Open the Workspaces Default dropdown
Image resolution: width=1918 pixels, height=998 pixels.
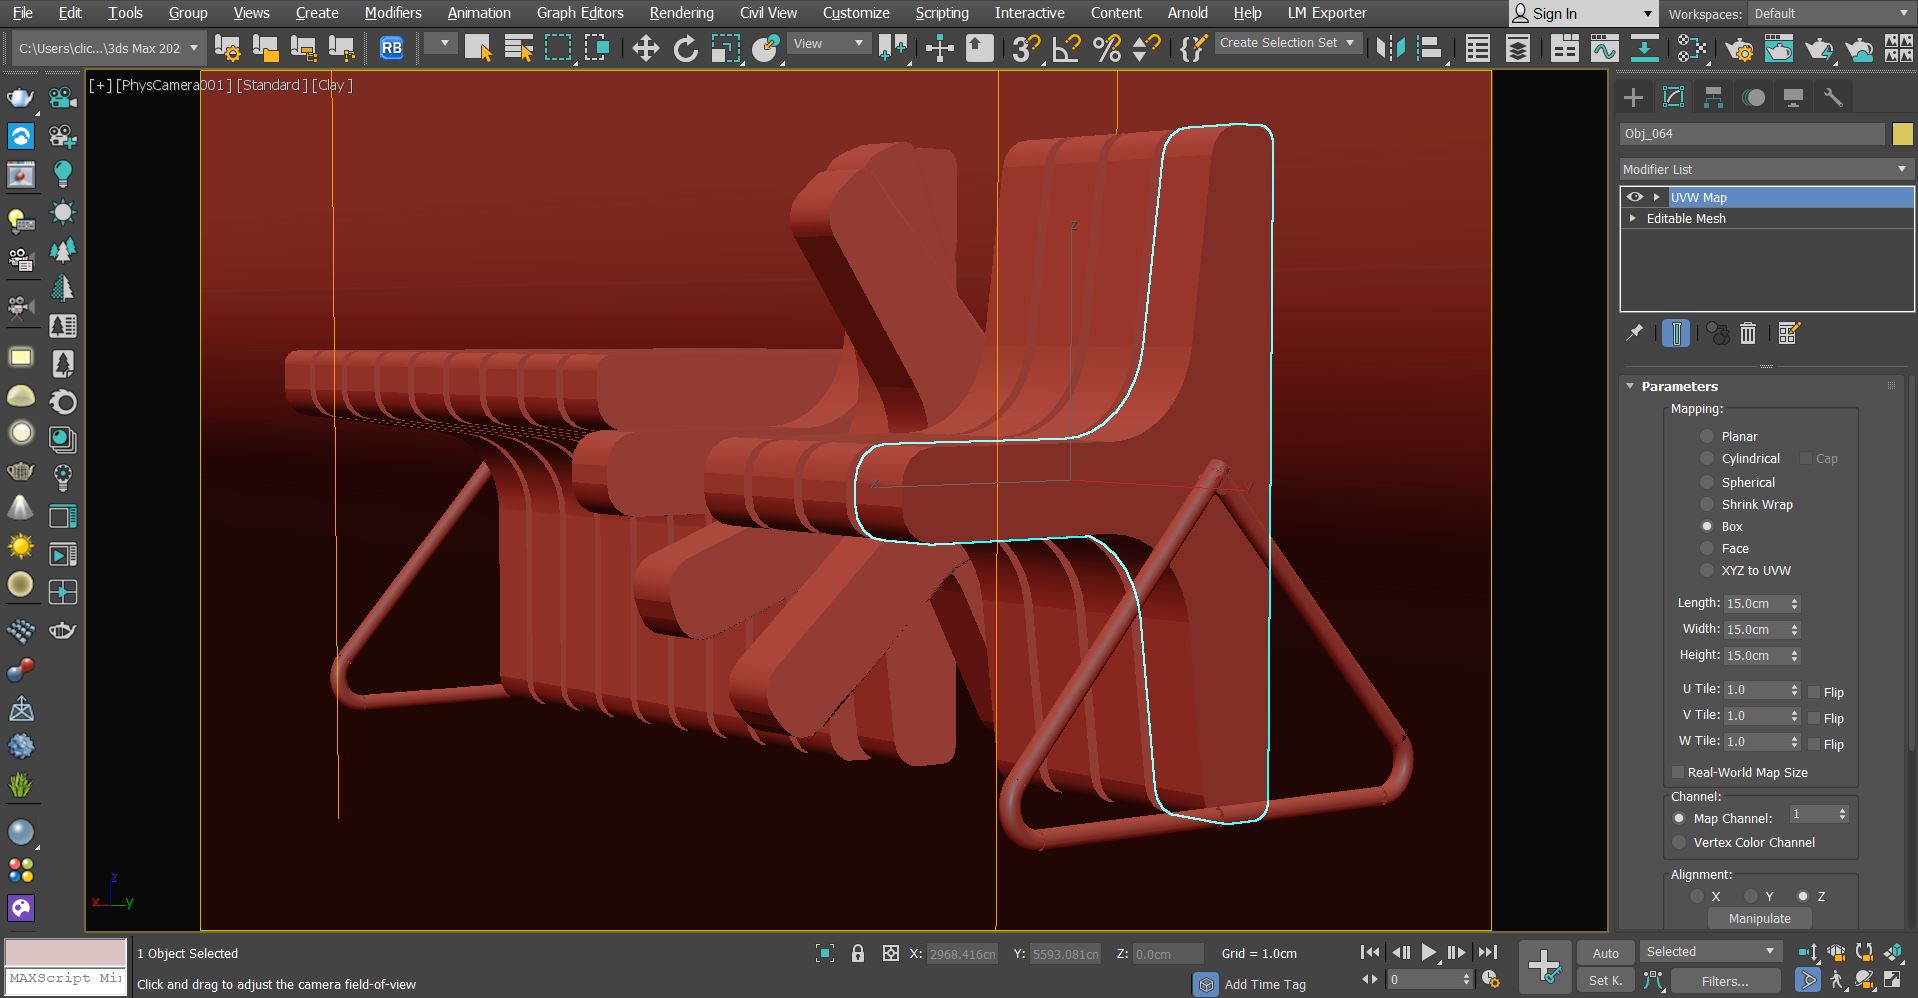point(1830,14)
